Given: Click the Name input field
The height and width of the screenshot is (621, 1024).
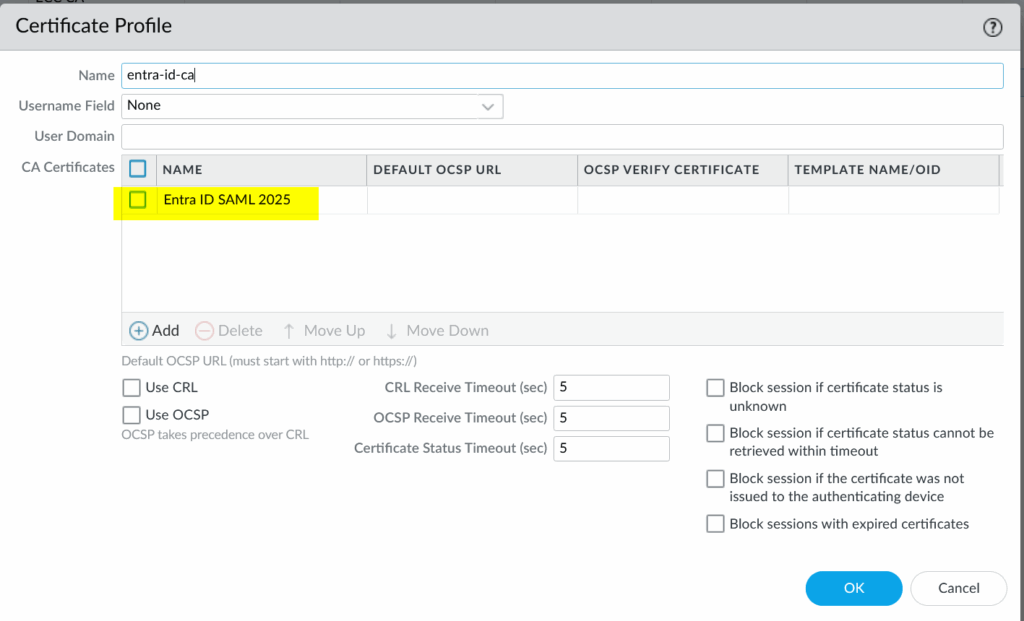Looking at the screenshot, I should click(562, 76).
